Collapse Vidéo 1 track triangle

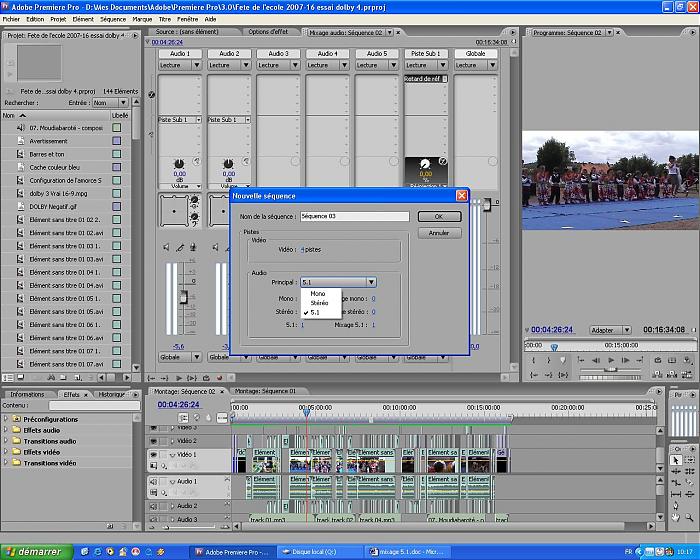172,455
